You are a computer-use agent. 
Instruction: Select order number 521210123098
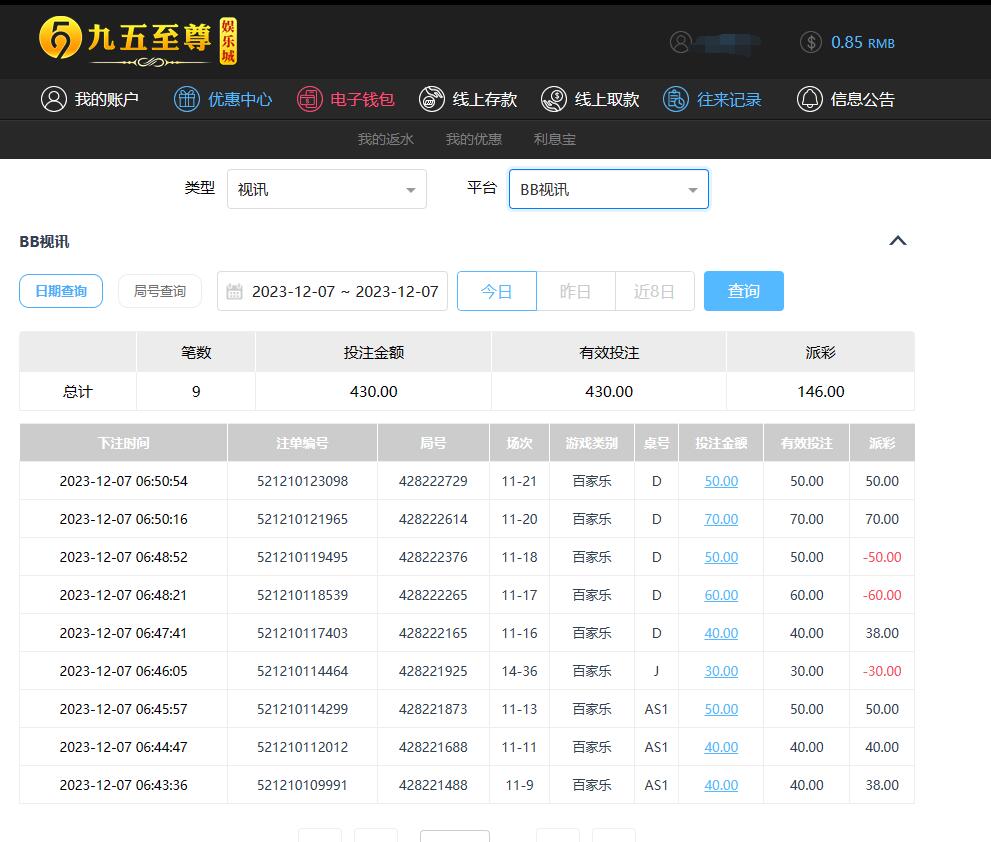[x=302, y=481]
